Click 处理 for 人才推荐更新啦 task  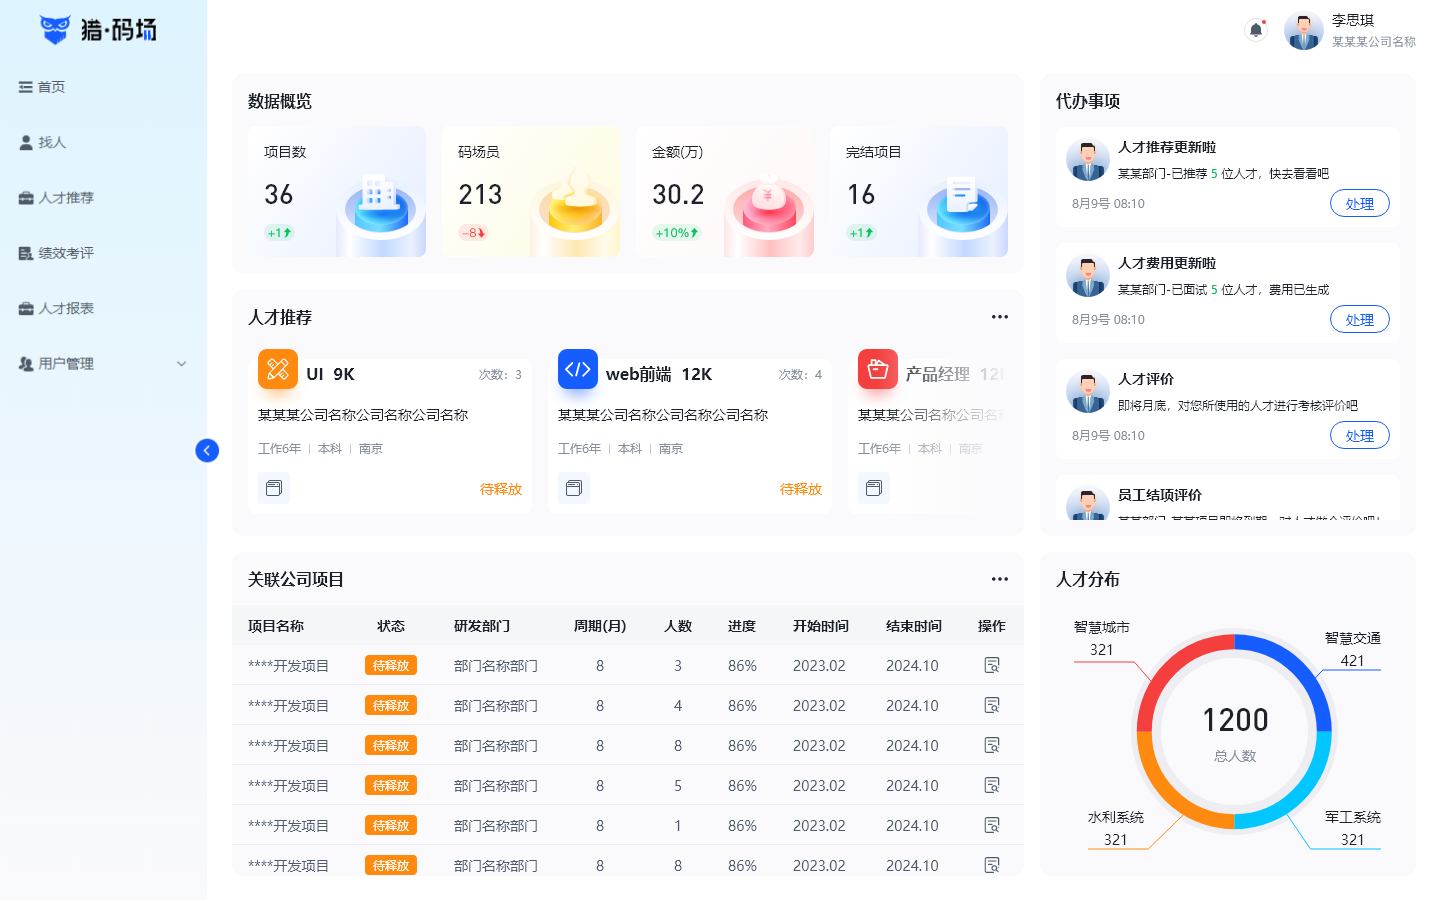click(1359, 204)
